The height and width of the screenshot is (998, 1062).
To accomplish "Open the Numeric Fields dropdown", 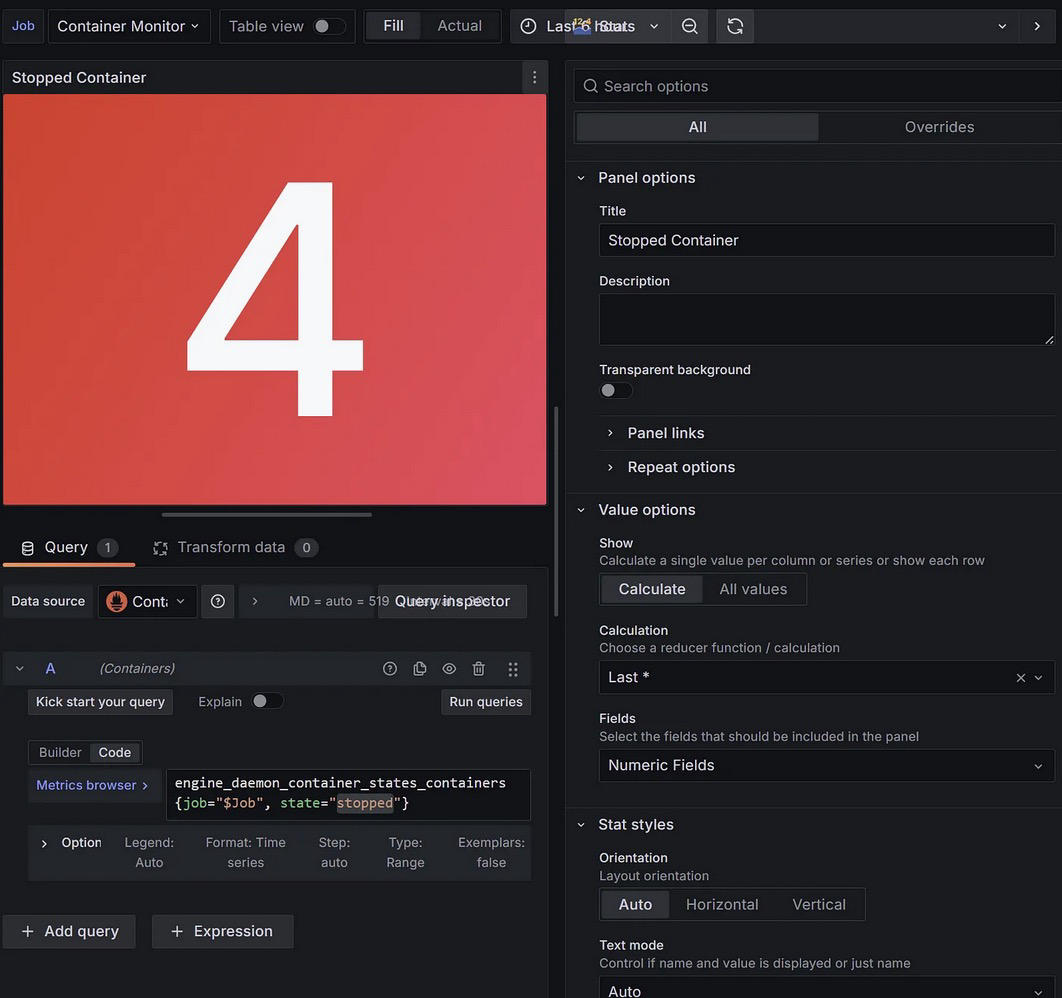I will tap(826, 766).
